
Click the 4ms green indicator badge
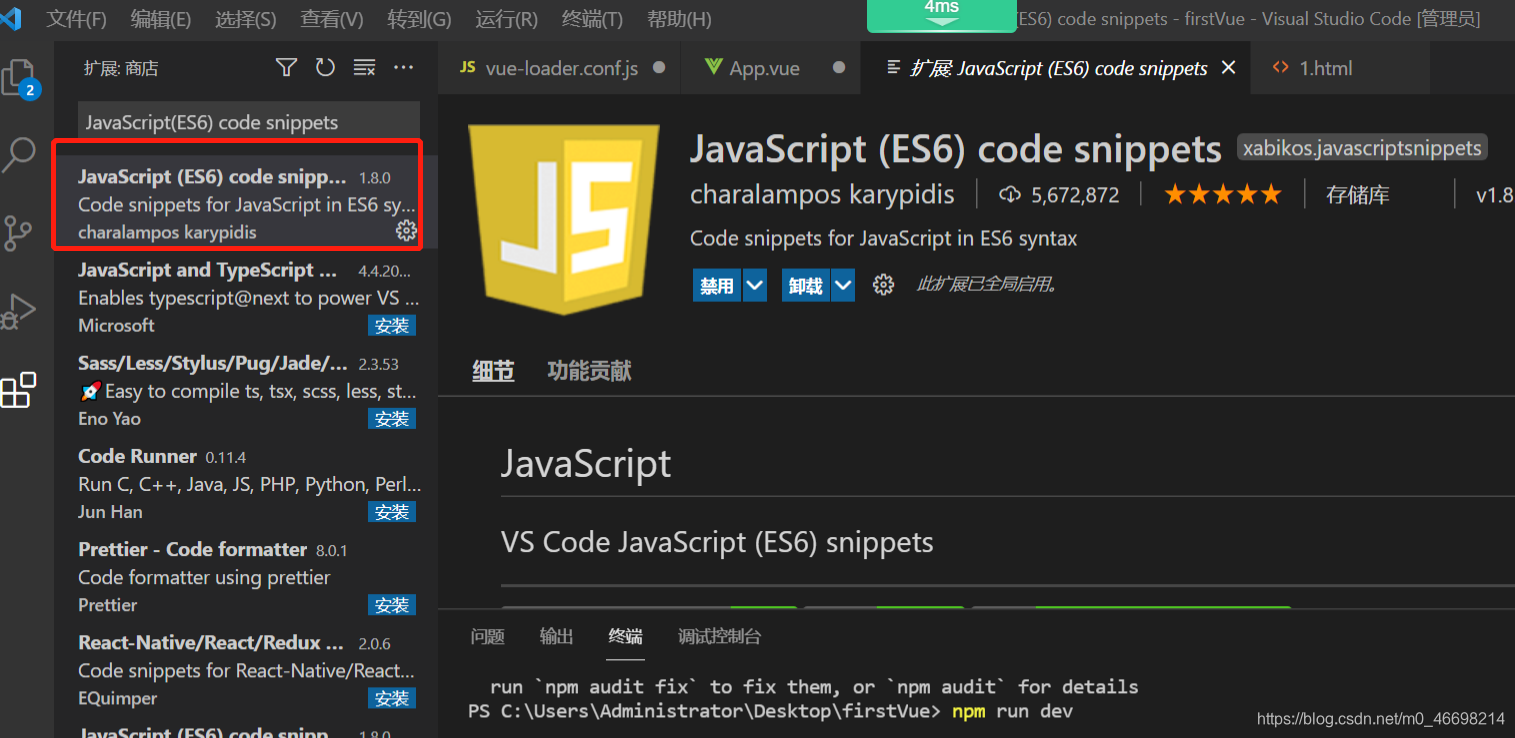pyautogui.click(x=942, y=14)
